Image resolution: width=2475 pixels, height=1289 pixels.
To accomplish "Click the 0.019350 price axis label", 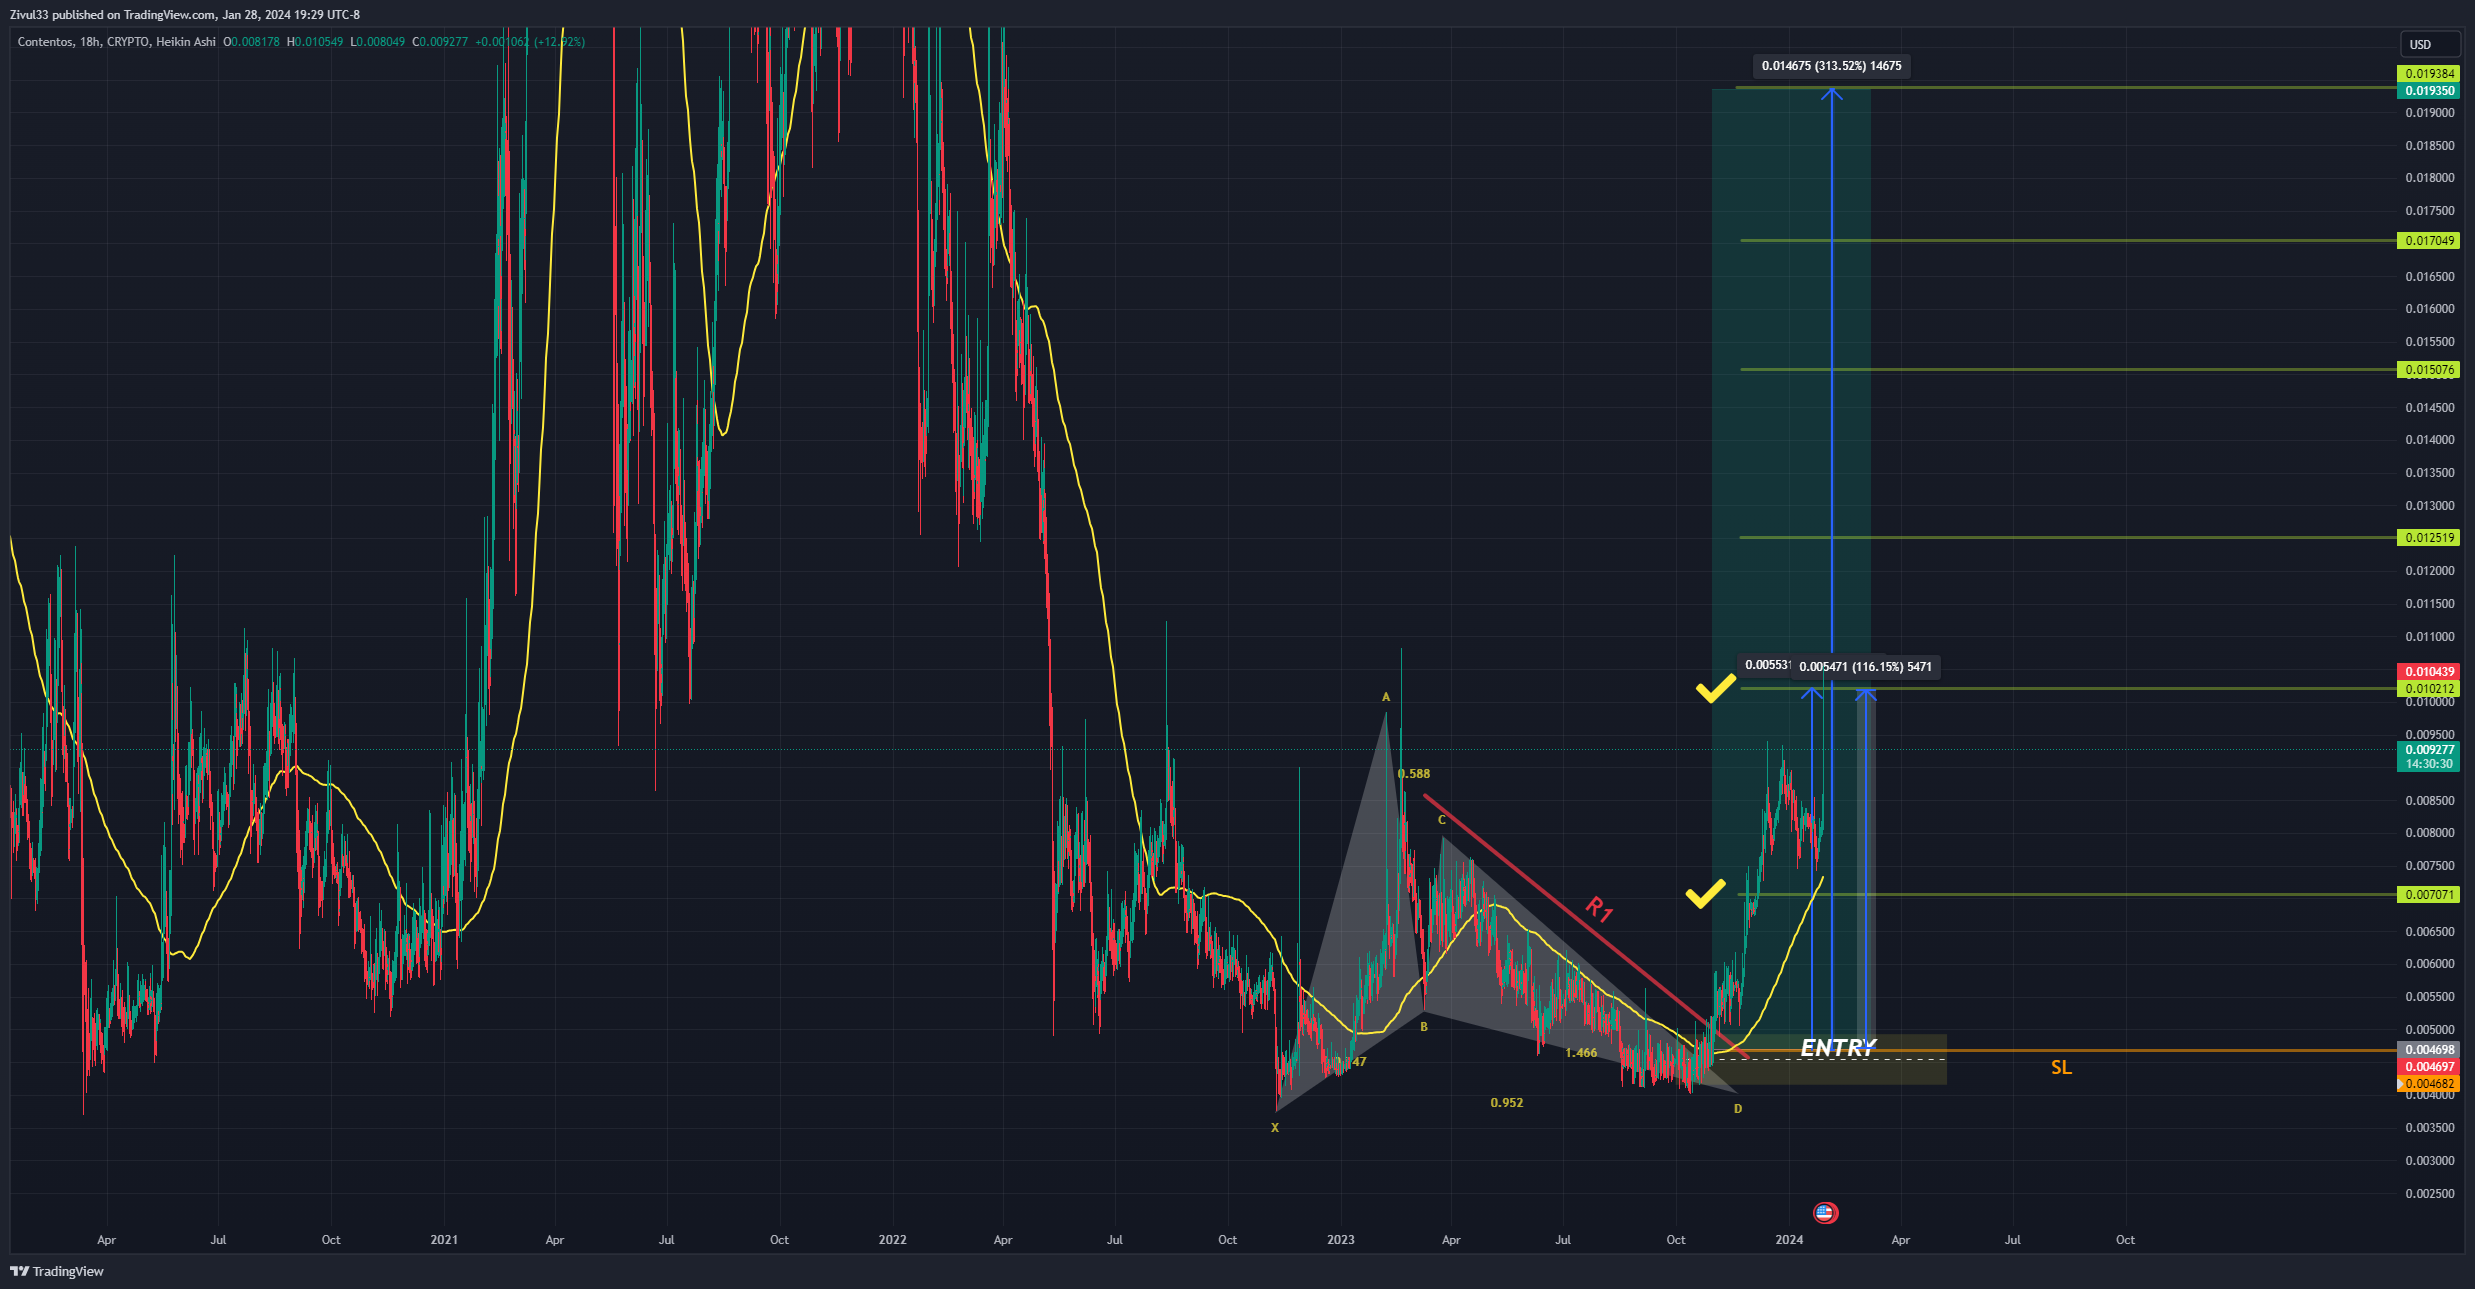I will pos(2429,91).
